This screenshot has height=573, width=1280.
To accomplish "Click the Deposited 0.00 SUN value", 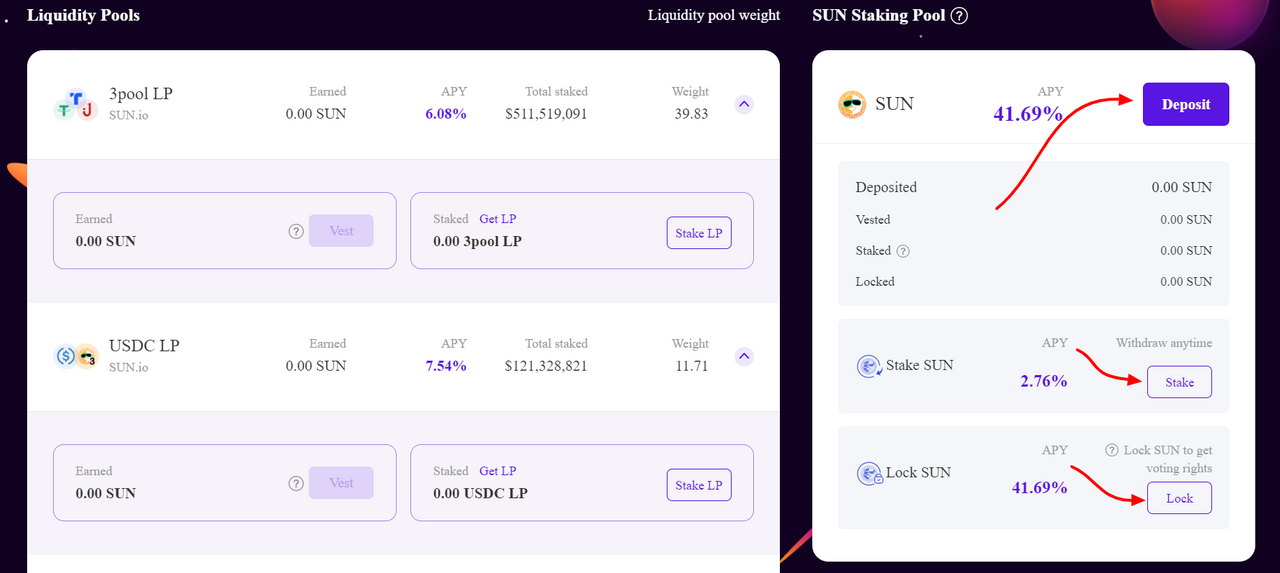I will coord(1181,187).
